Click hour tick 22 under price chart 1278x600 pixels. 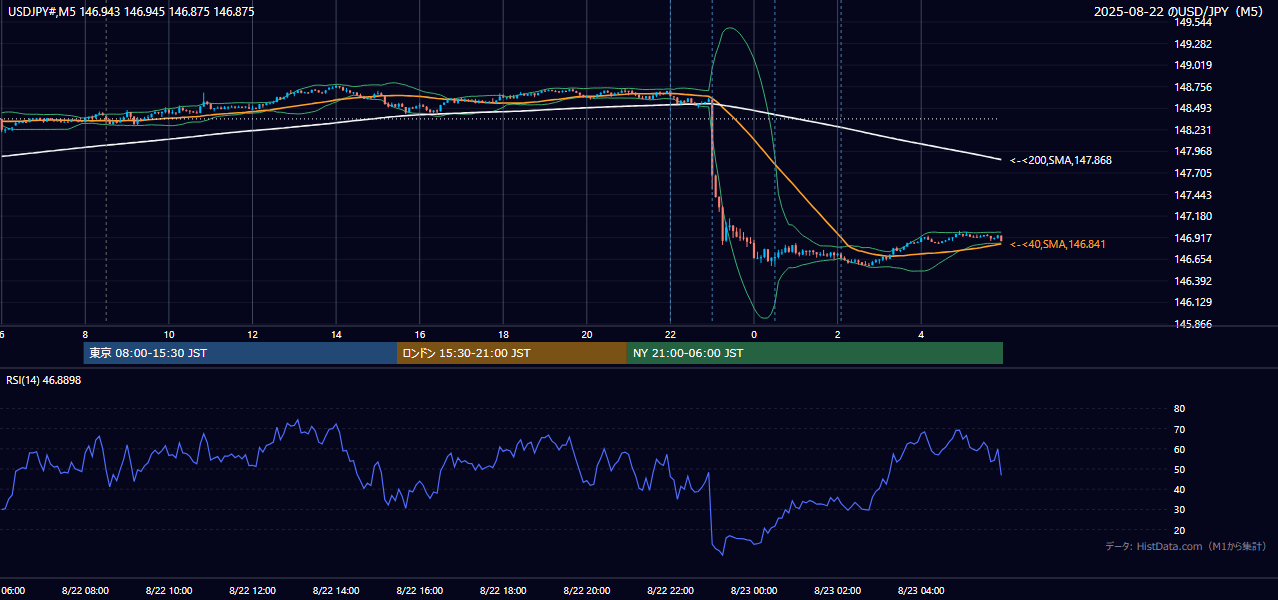pos(670,334)
